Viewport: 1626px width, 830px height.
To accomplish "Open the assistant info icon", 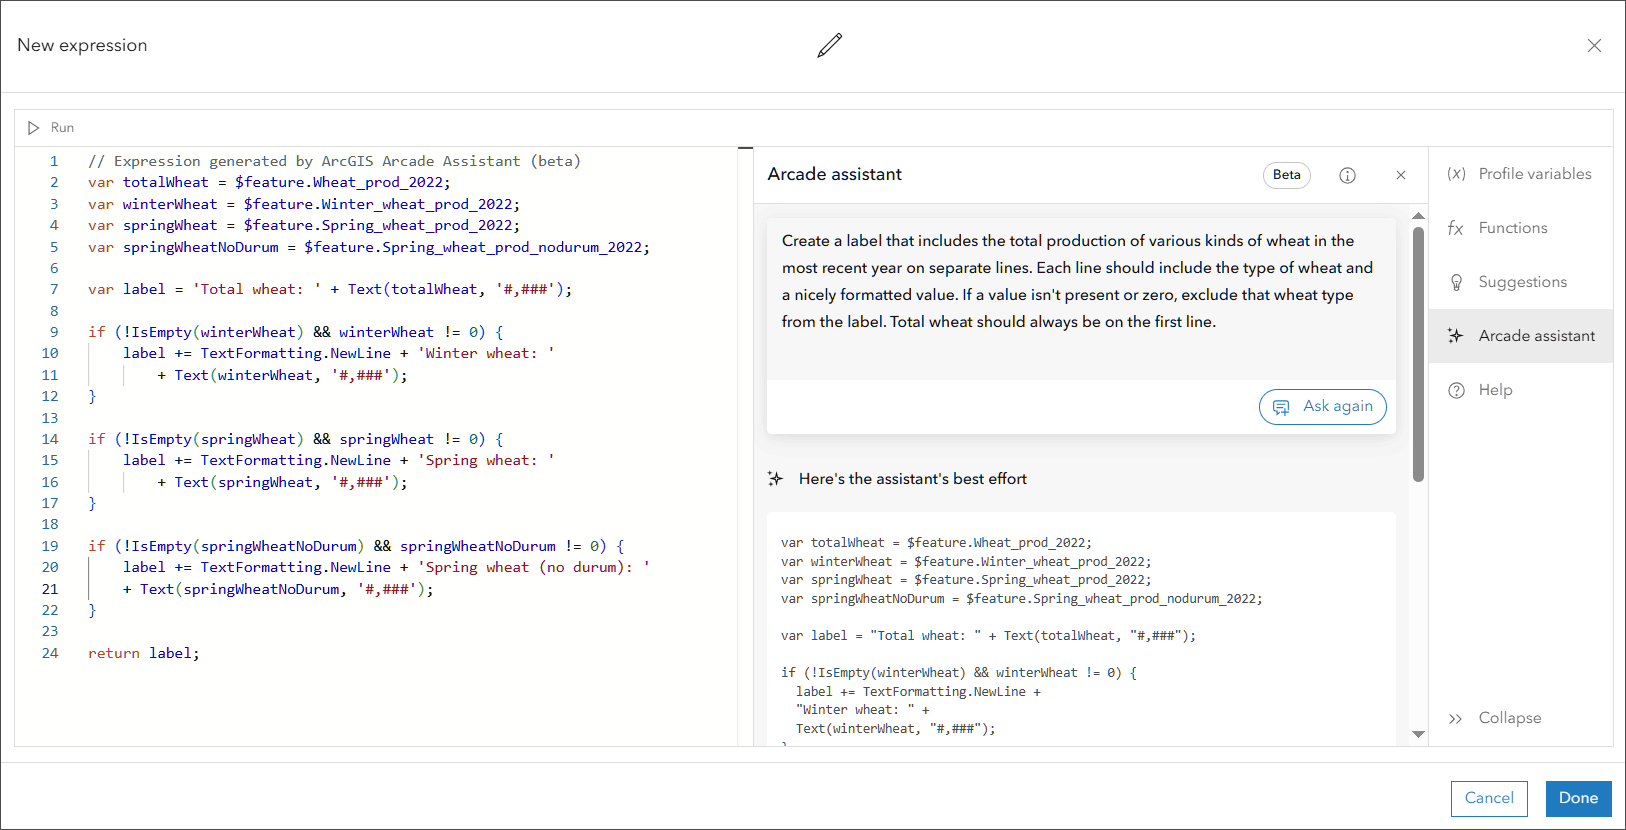I will (x=1347, y=175).
